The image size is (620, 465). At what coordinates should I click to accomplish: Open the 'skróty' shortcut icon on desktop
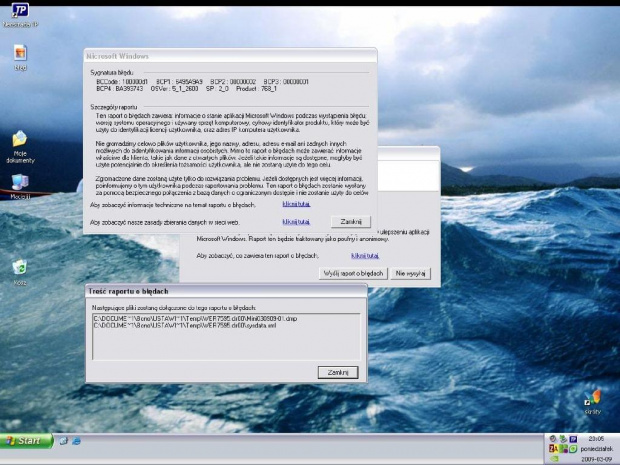(592, 403)
